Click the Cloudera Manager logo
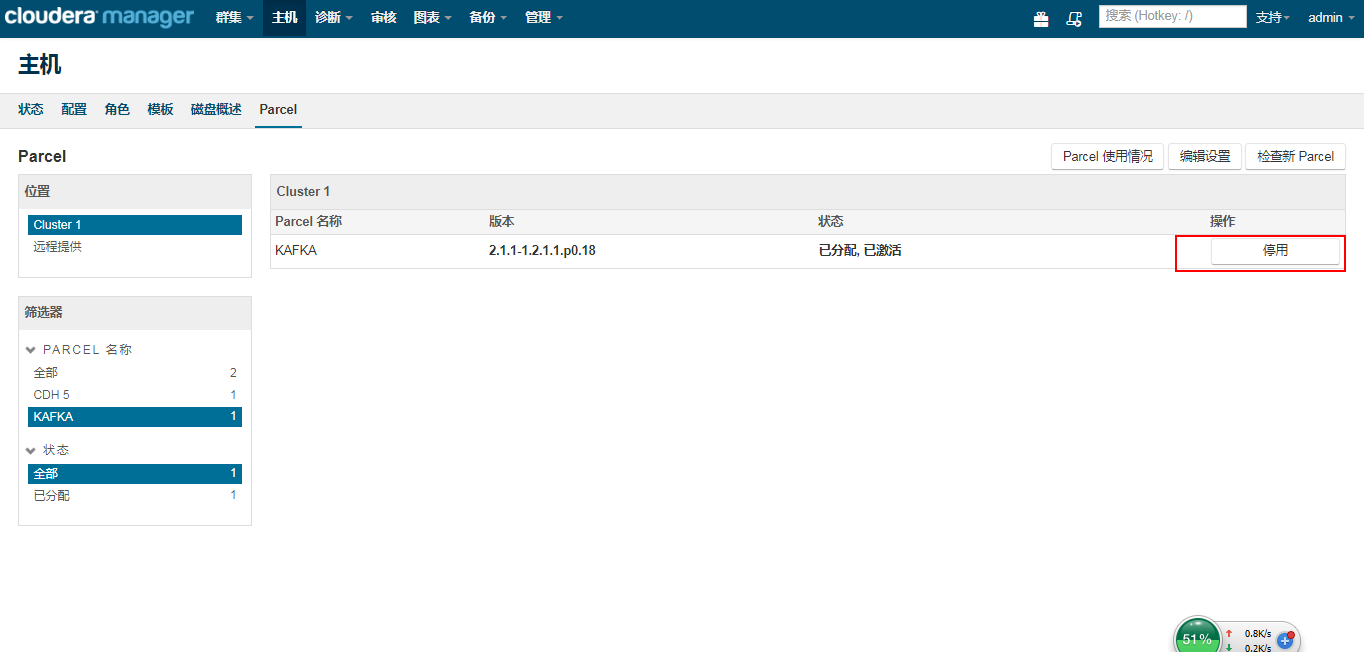1364x652 pixels. [x=99, y=17]
